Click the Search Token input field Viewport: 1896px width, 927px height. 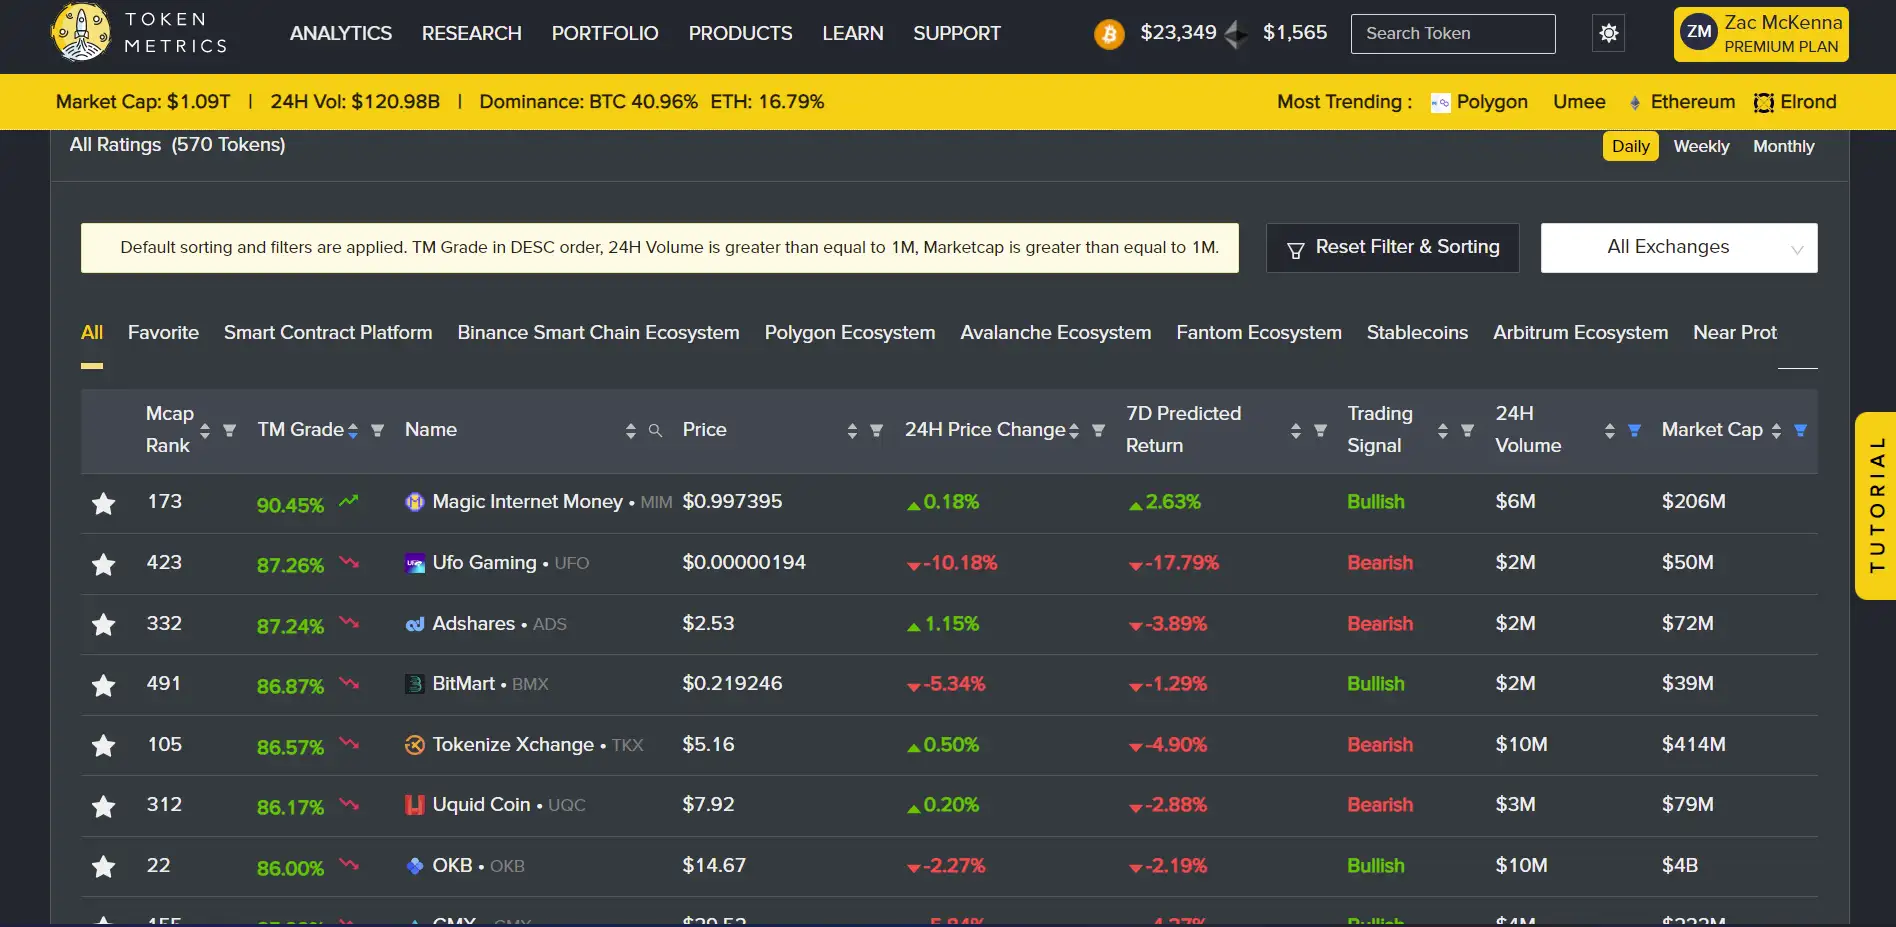click(x=1452, y=34)
